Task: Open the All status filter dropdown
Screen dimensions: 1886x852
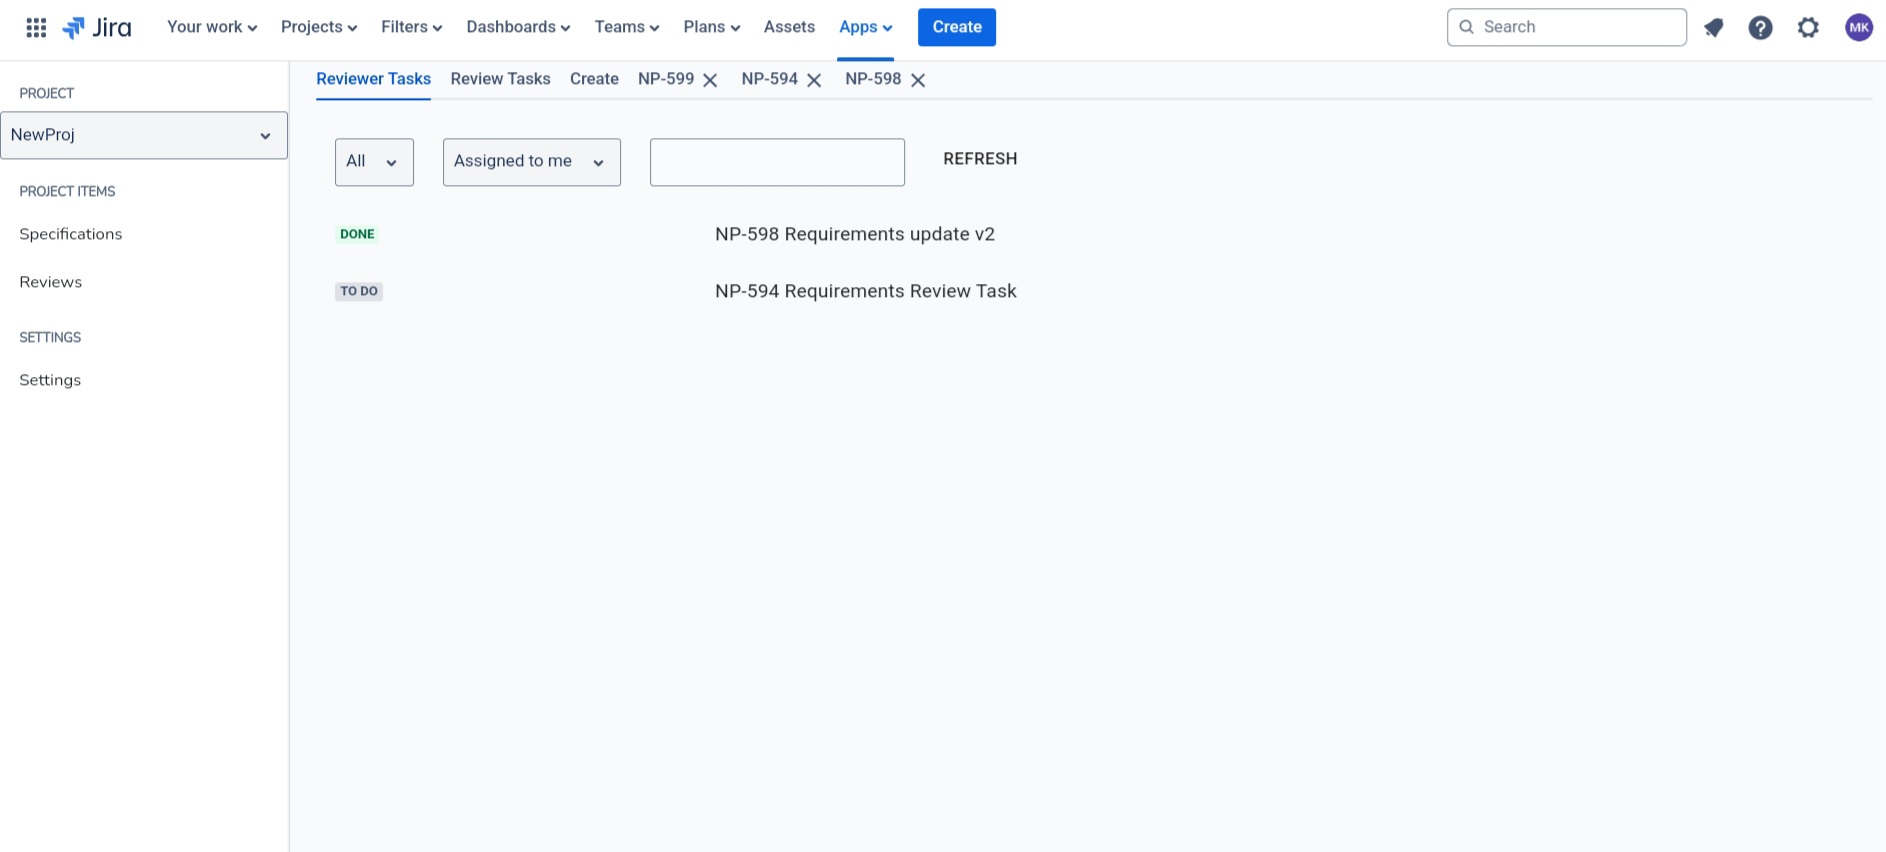Action: (x=374, y=162)
